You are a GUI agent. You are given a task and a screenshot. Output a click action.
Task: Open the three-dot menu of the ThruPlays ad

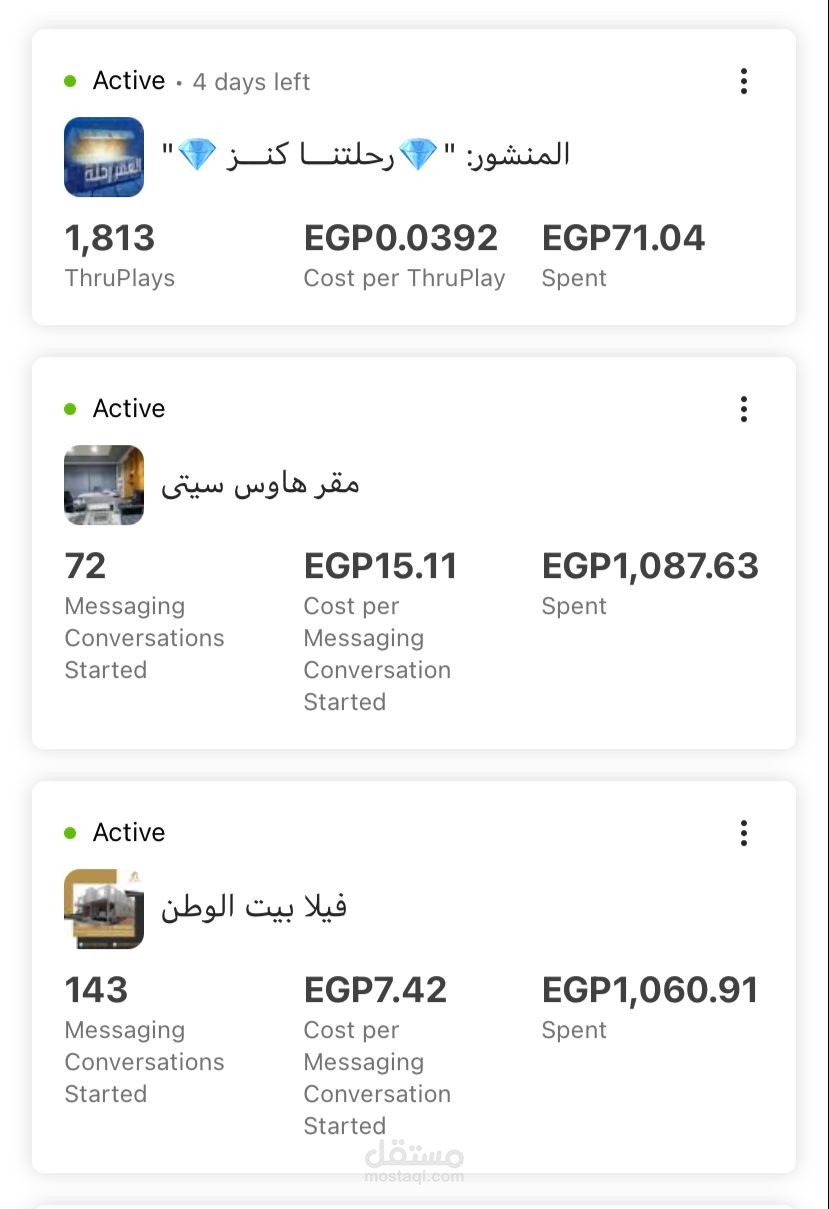point(743,81)
